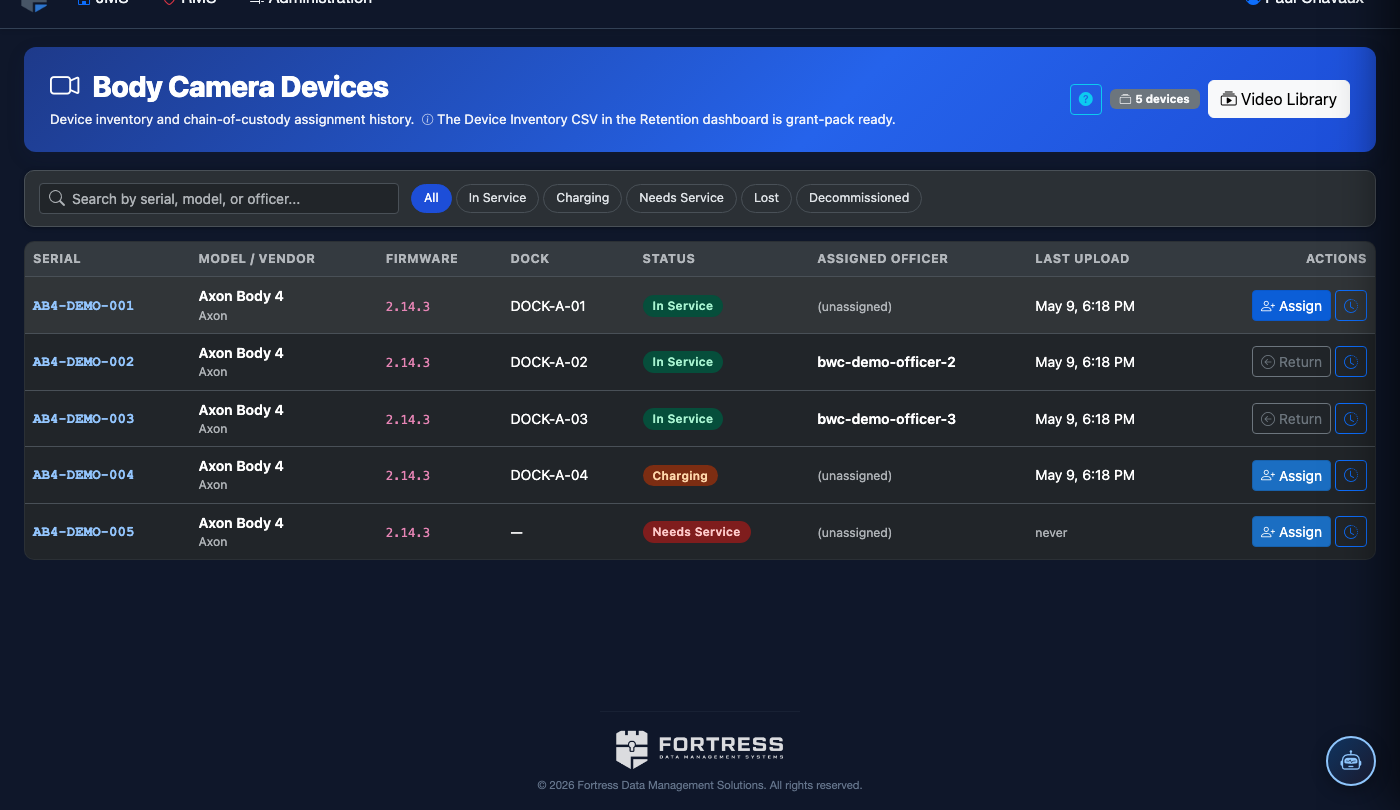The height and width of the screenshot is (810, 1400).
Task: Click the In Service badge for AB4-DEMO-001
Action: pos(682,306)
